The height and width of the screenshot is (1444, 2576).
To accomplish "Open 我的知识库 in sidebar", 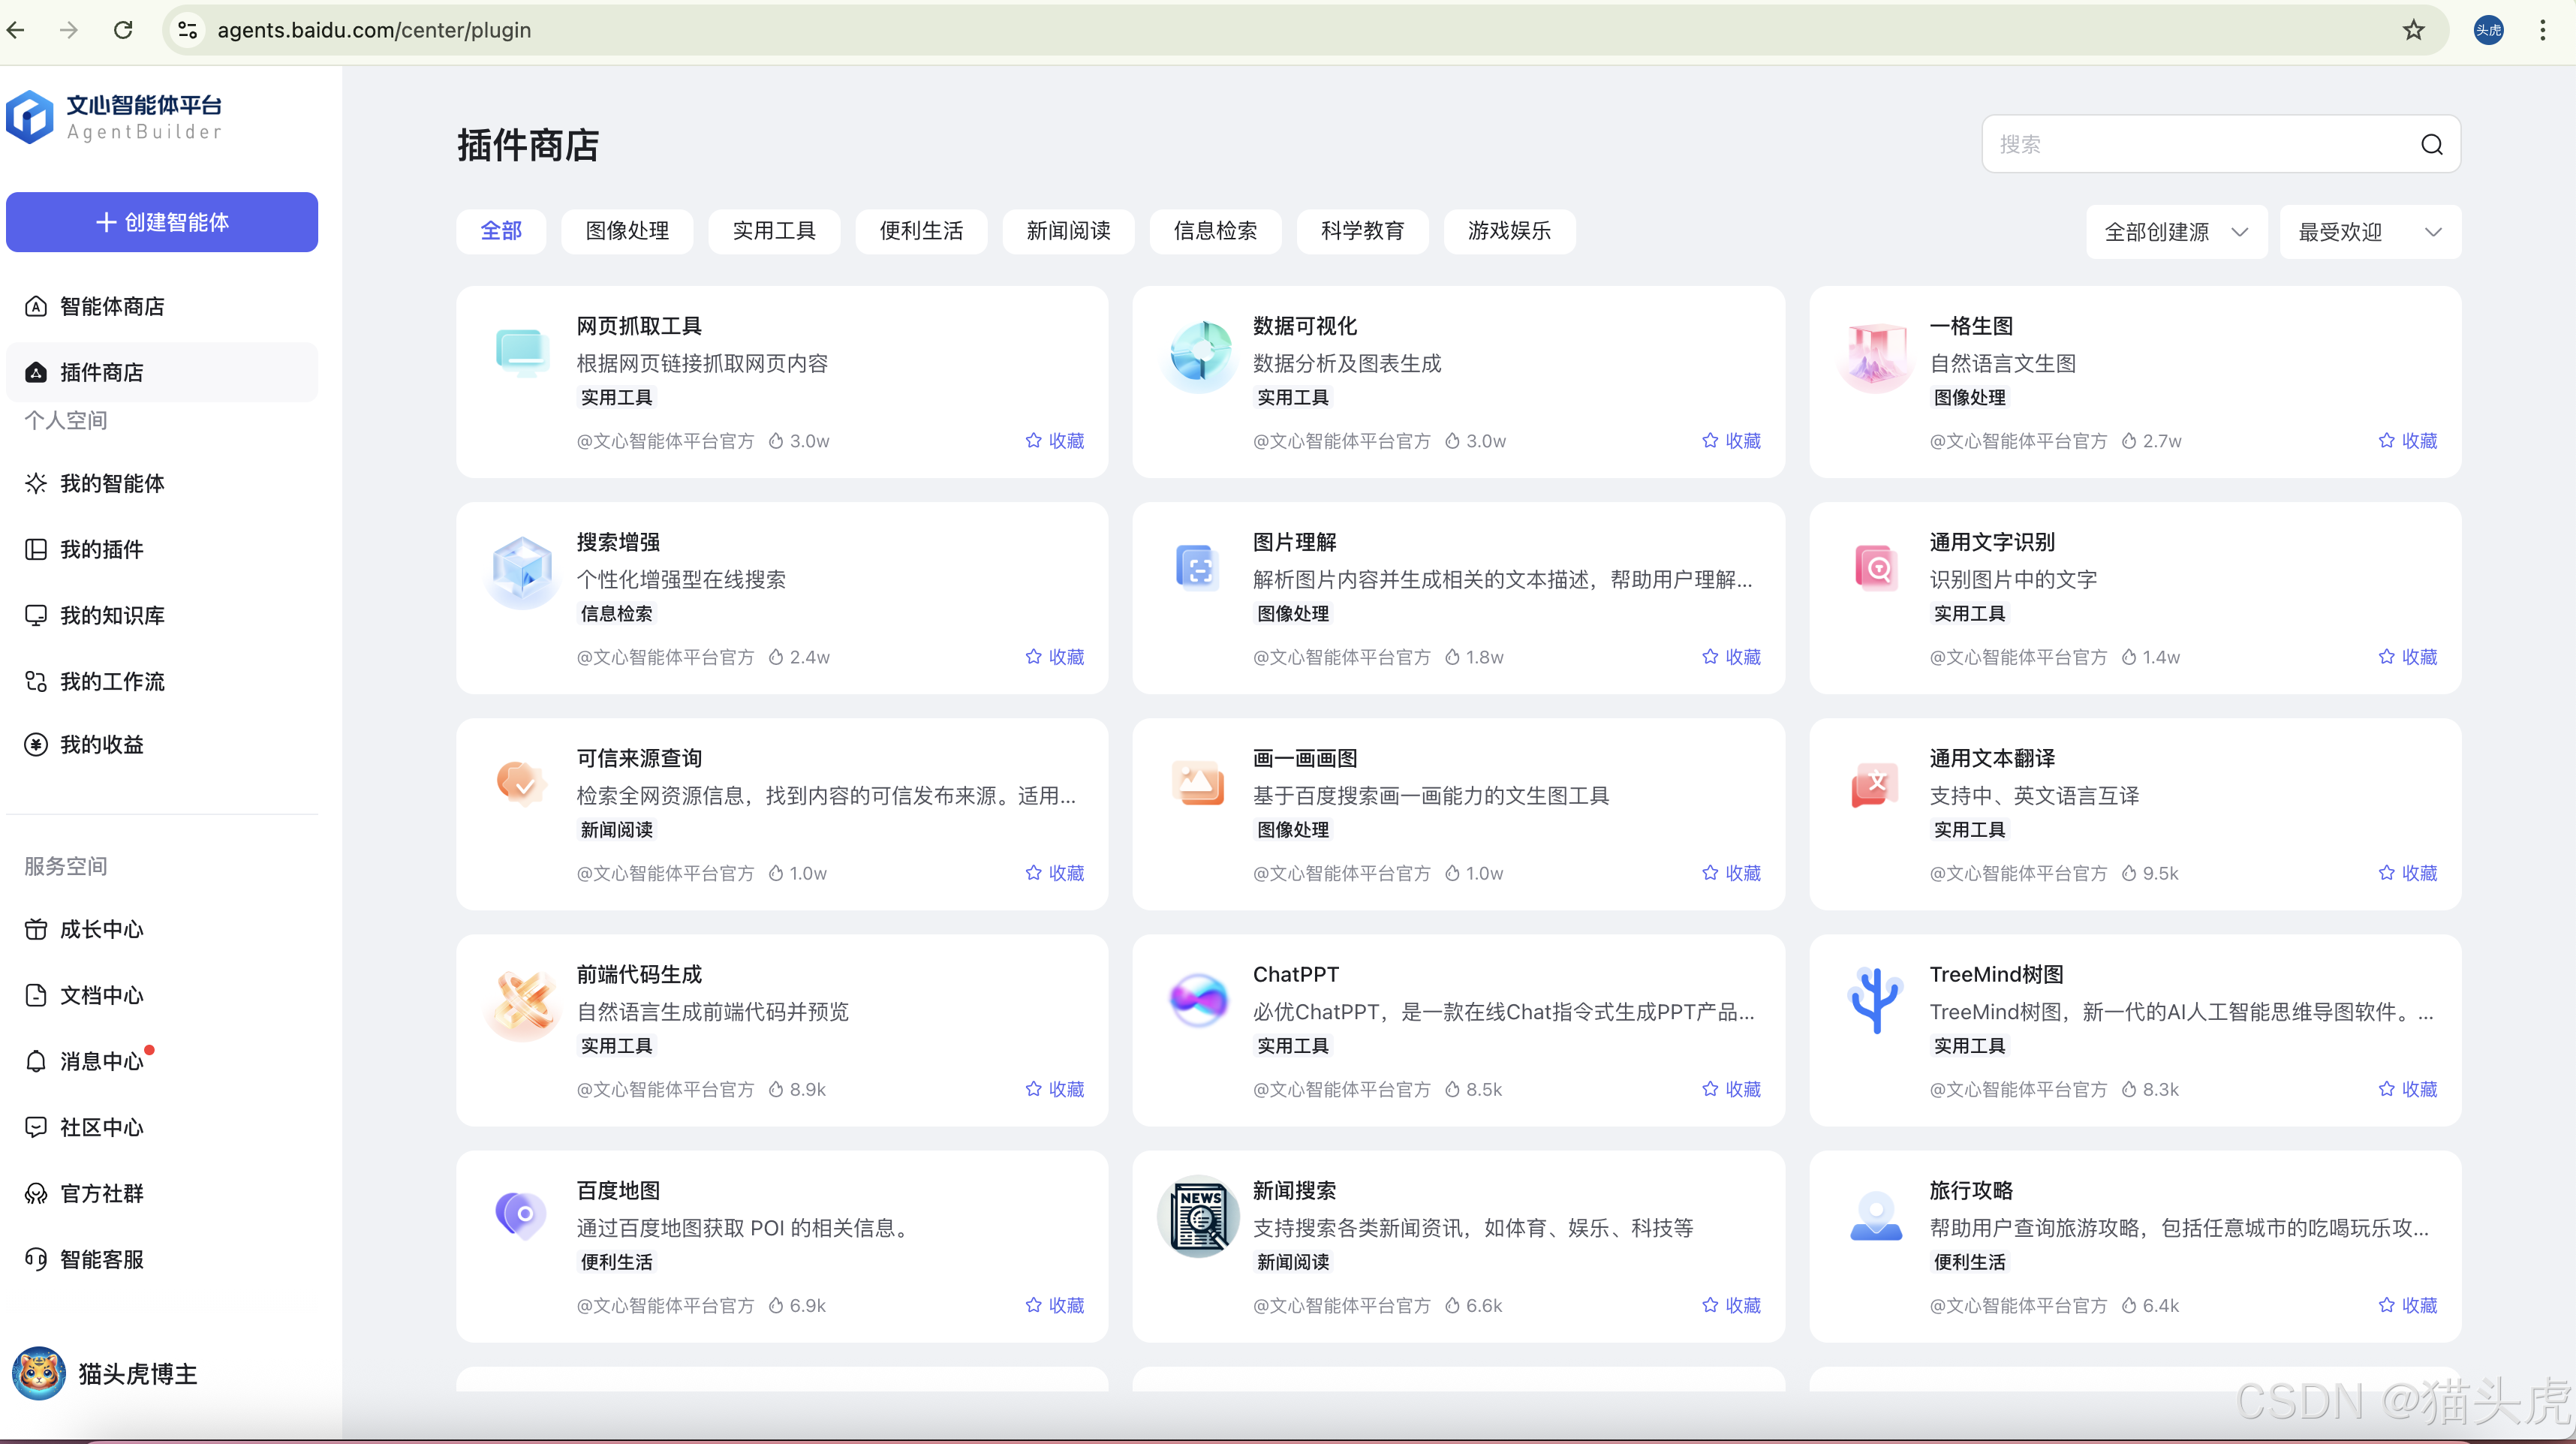I will coord(112,615).
